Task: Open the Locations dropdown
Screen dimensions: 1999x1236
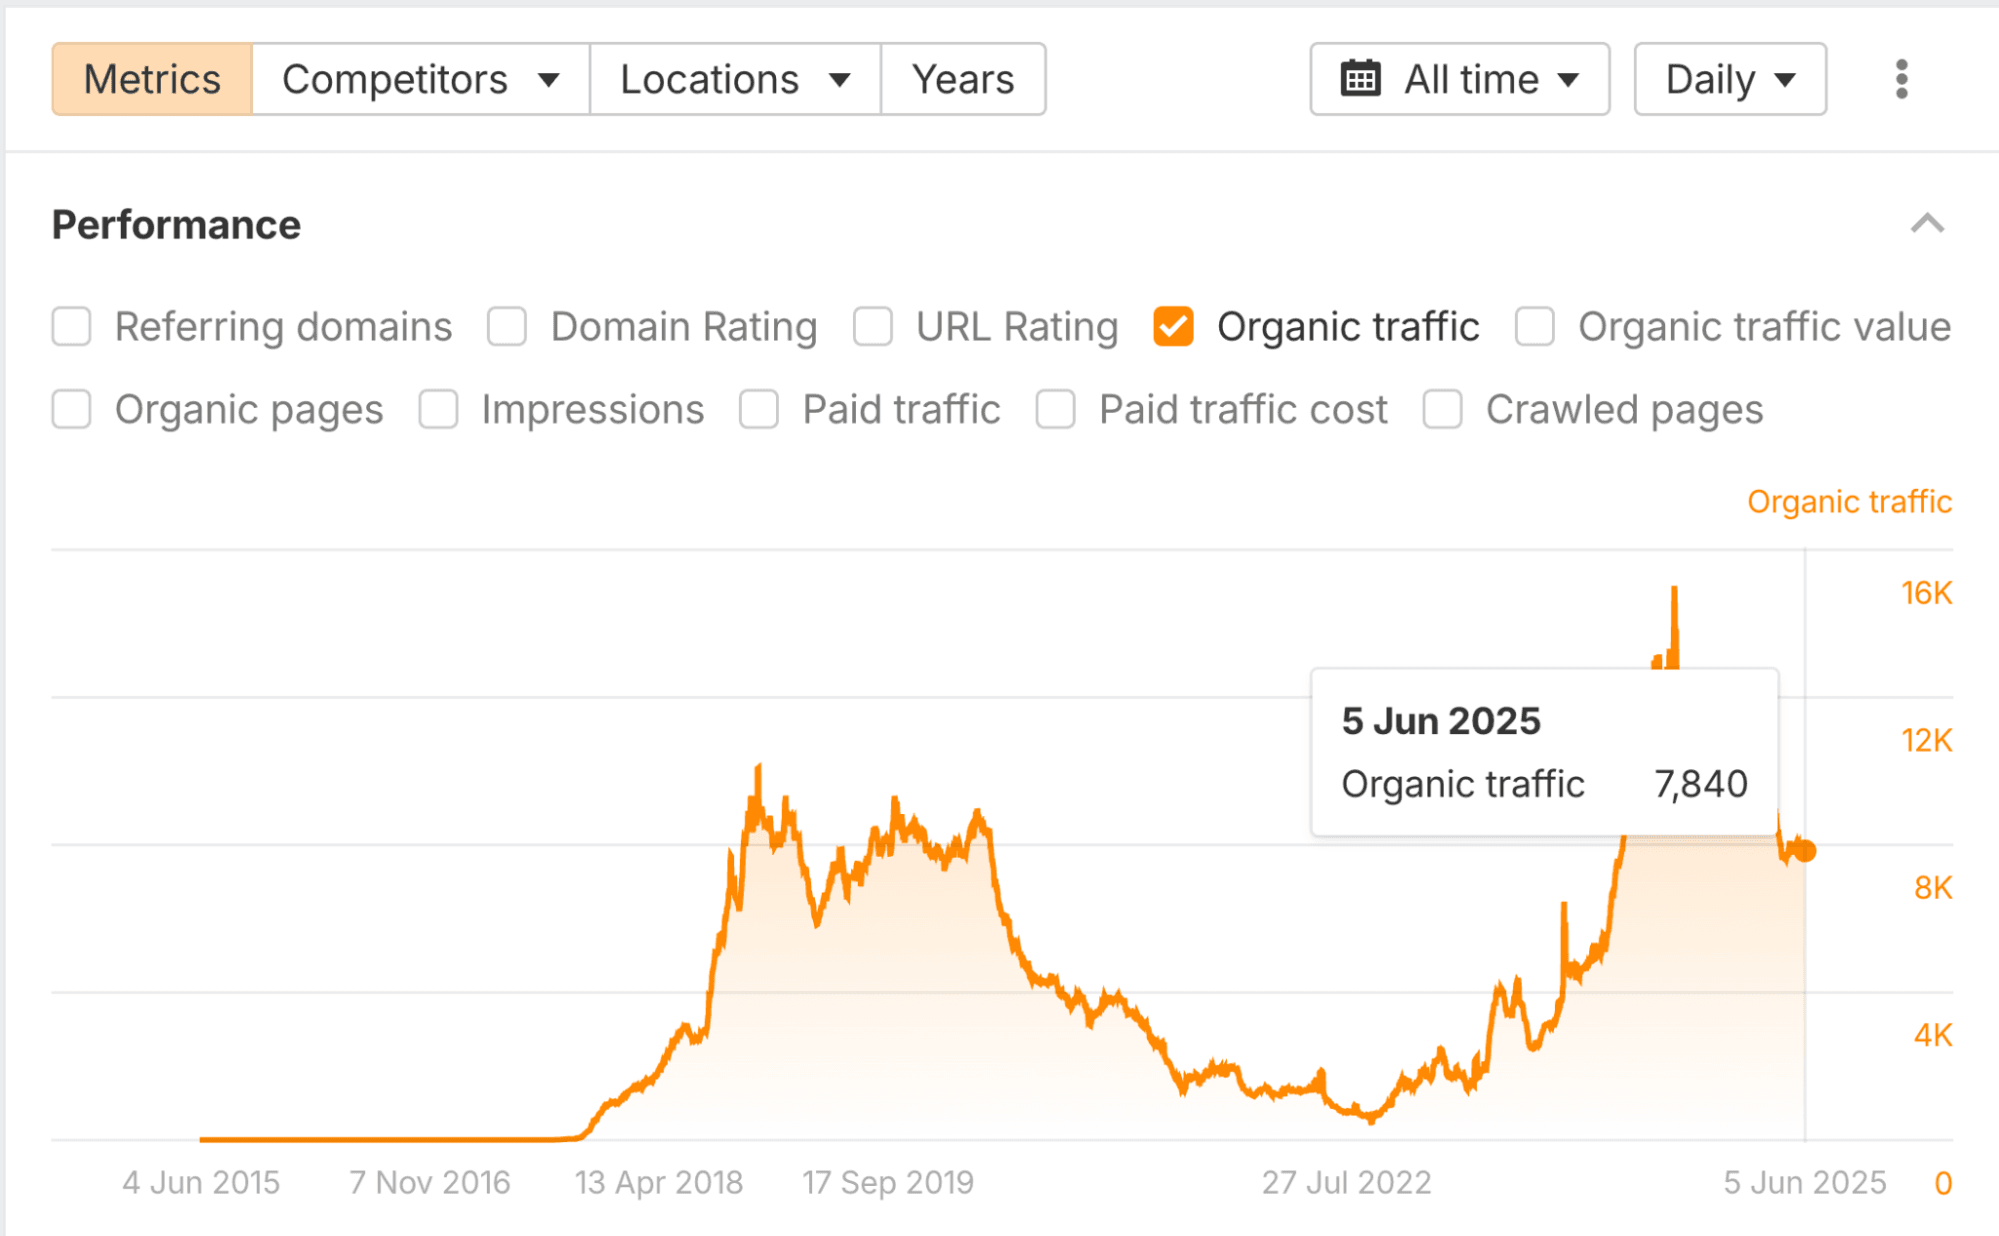Action: [x=733, y=79]
